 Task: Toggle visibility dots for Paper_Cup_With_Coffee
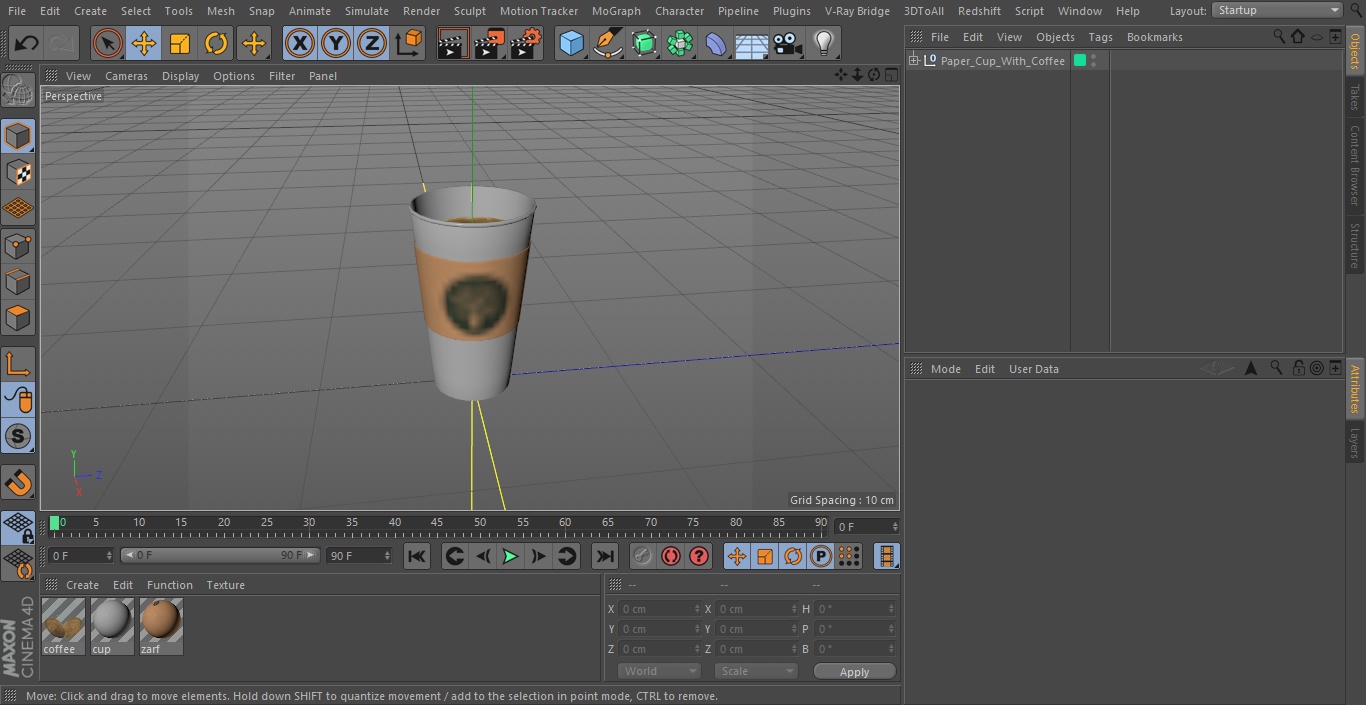[x=1094, y=61]
